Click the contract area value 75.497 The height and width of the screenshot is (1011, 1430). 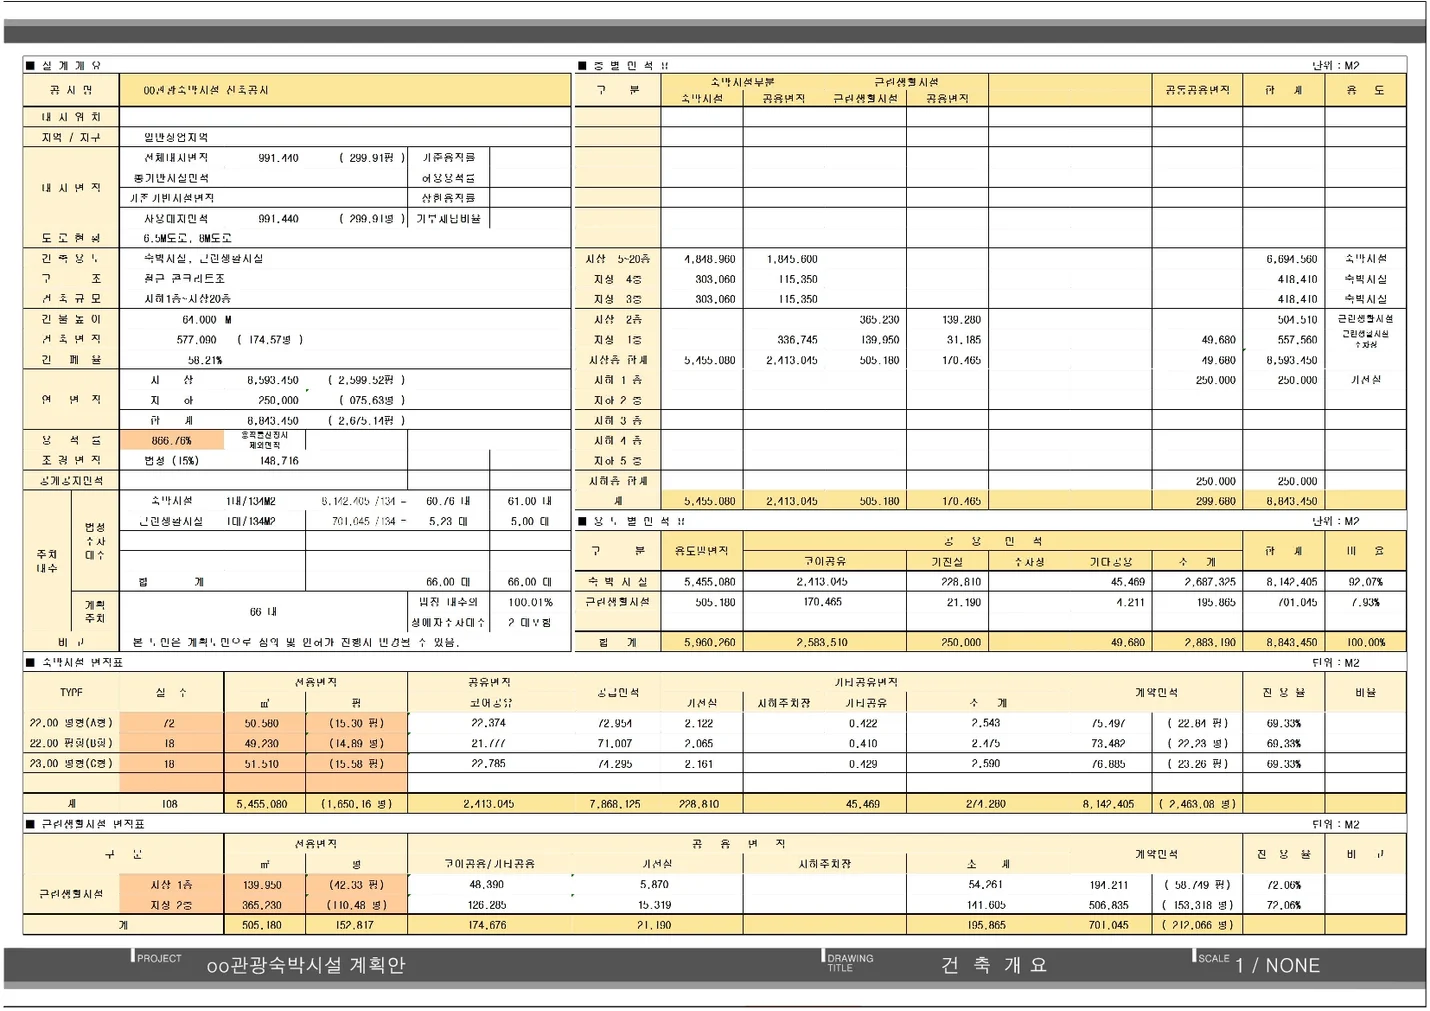(x=1108, y=724)
